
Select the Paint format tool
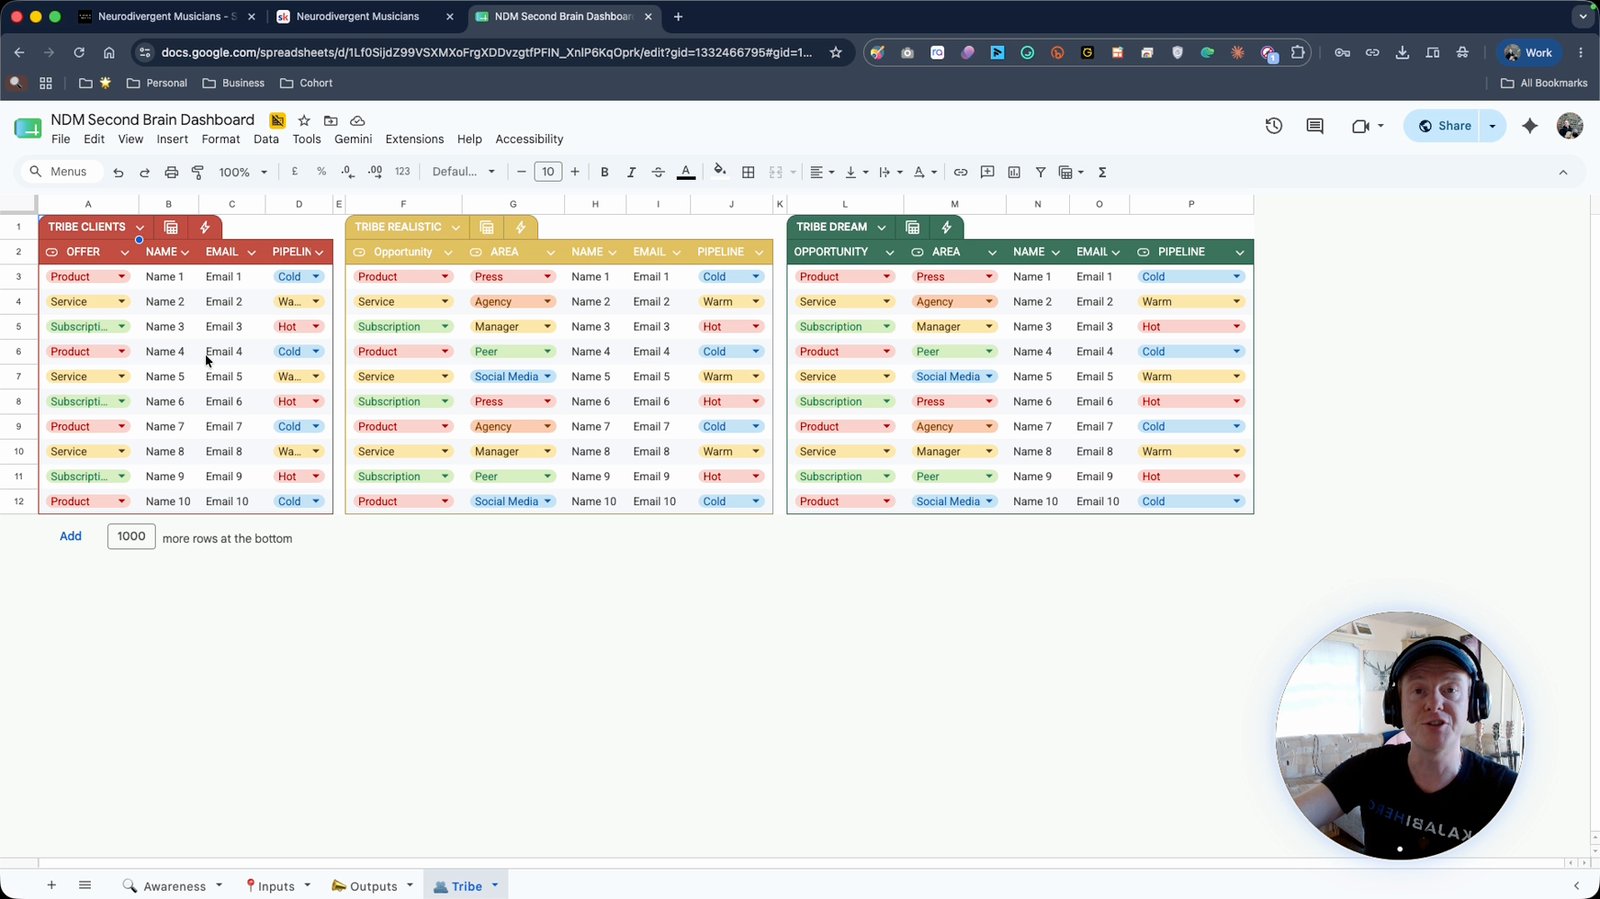pos(198,172)
